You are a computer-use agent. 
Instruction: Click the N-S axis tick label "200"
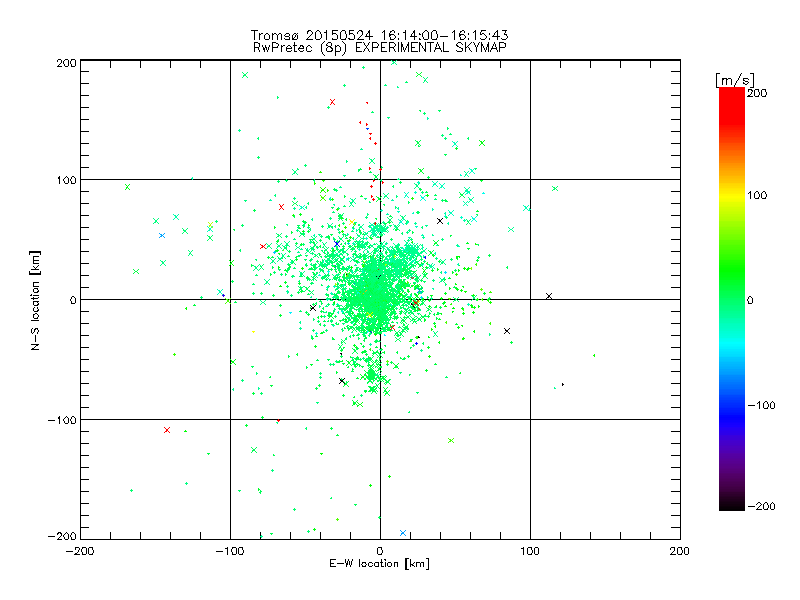pyautogui.click(x=66, y=63)
